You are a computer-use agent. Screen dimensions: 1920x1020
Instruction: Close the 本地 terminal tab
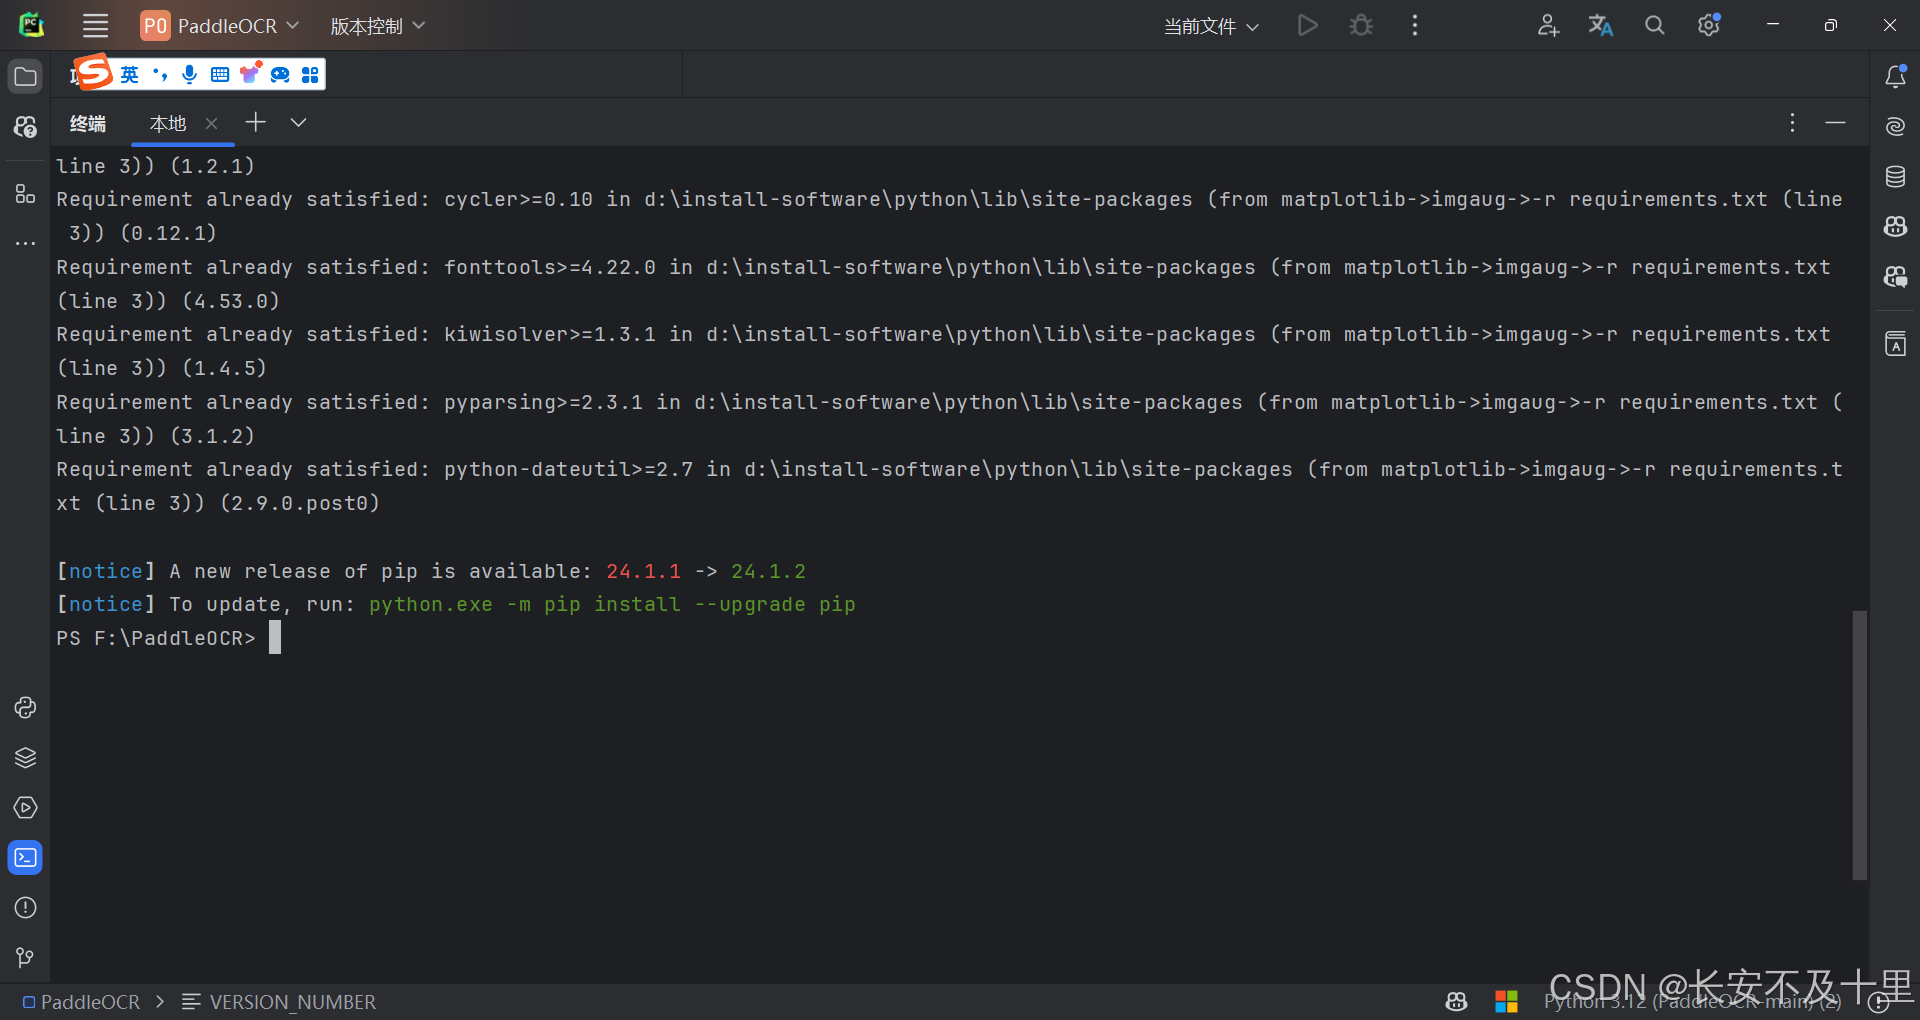click(x=211, y=123)
